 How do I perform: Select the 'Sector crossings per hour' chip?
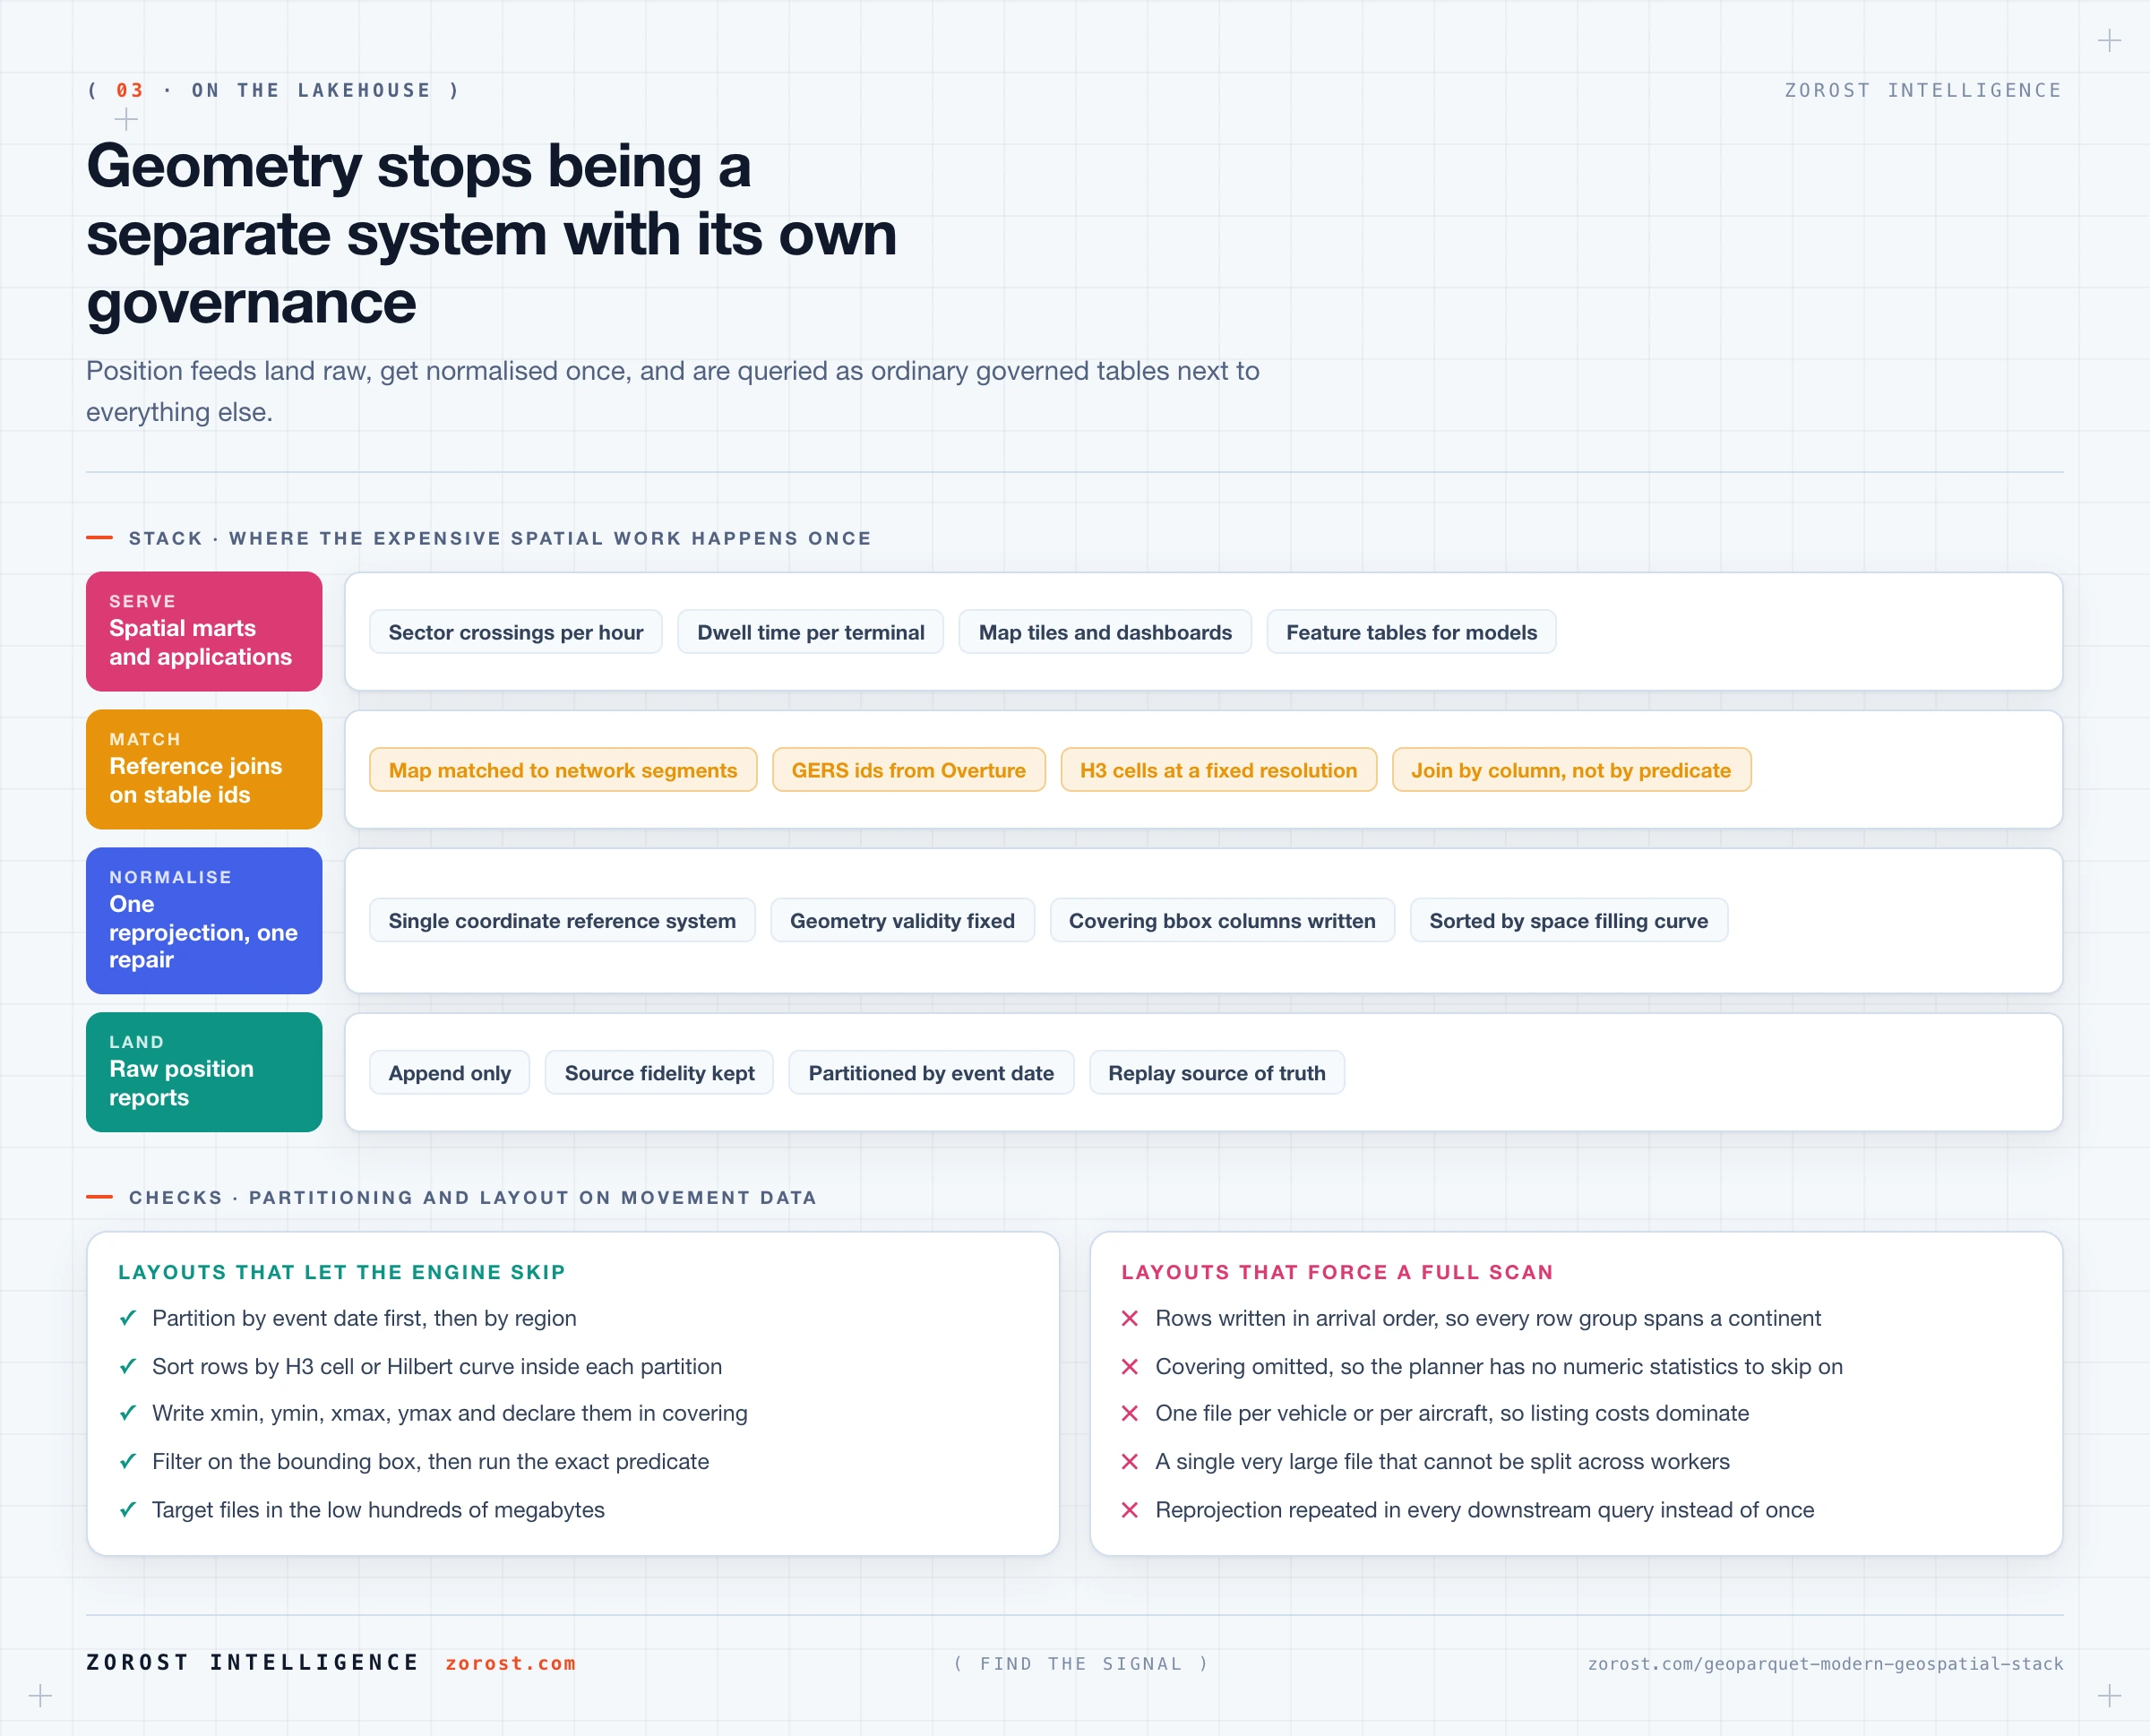(x=516, y=632)
